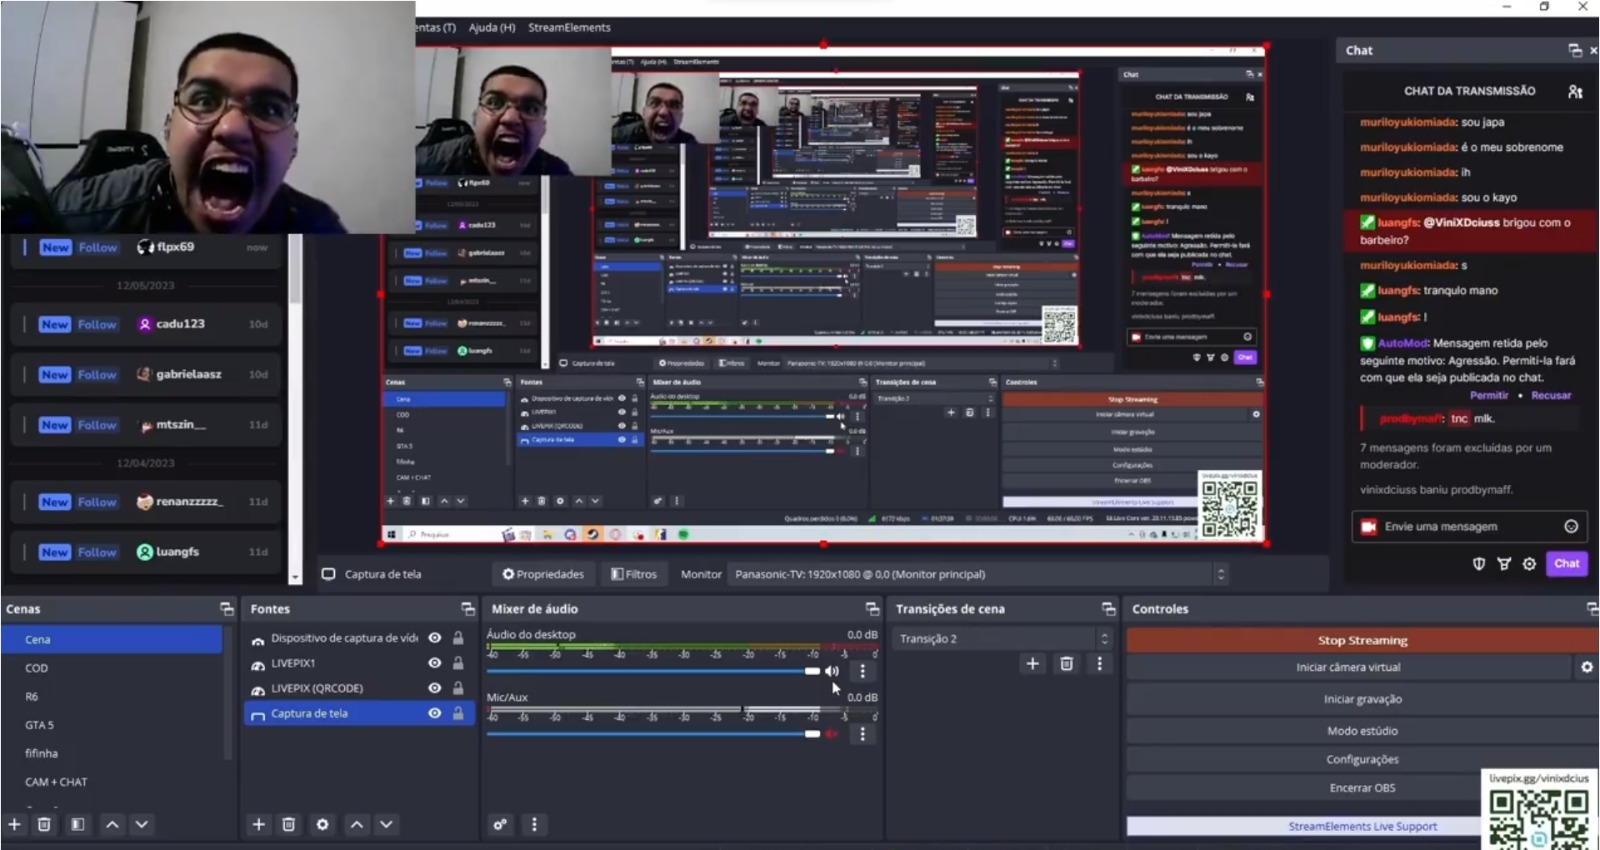Viewport: 1600px width, 850px height.
Task: Pop out the Transições de cena dock
Action: click(1108, 609)
